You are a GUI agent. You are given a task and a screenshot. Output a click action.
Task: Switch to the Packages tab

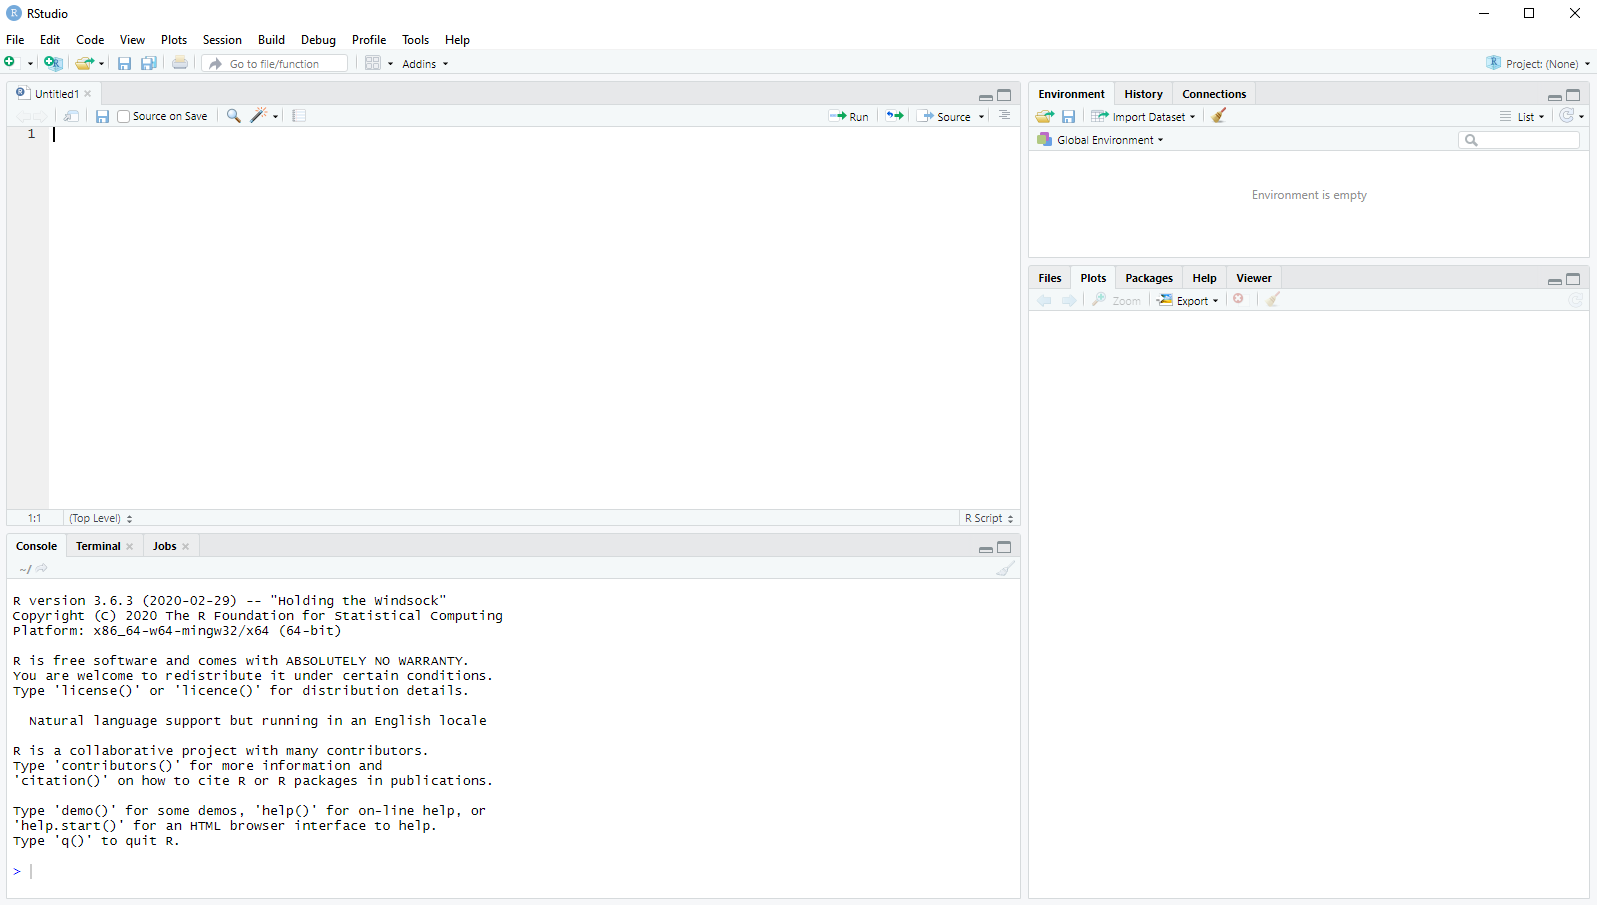[1148, 278]
